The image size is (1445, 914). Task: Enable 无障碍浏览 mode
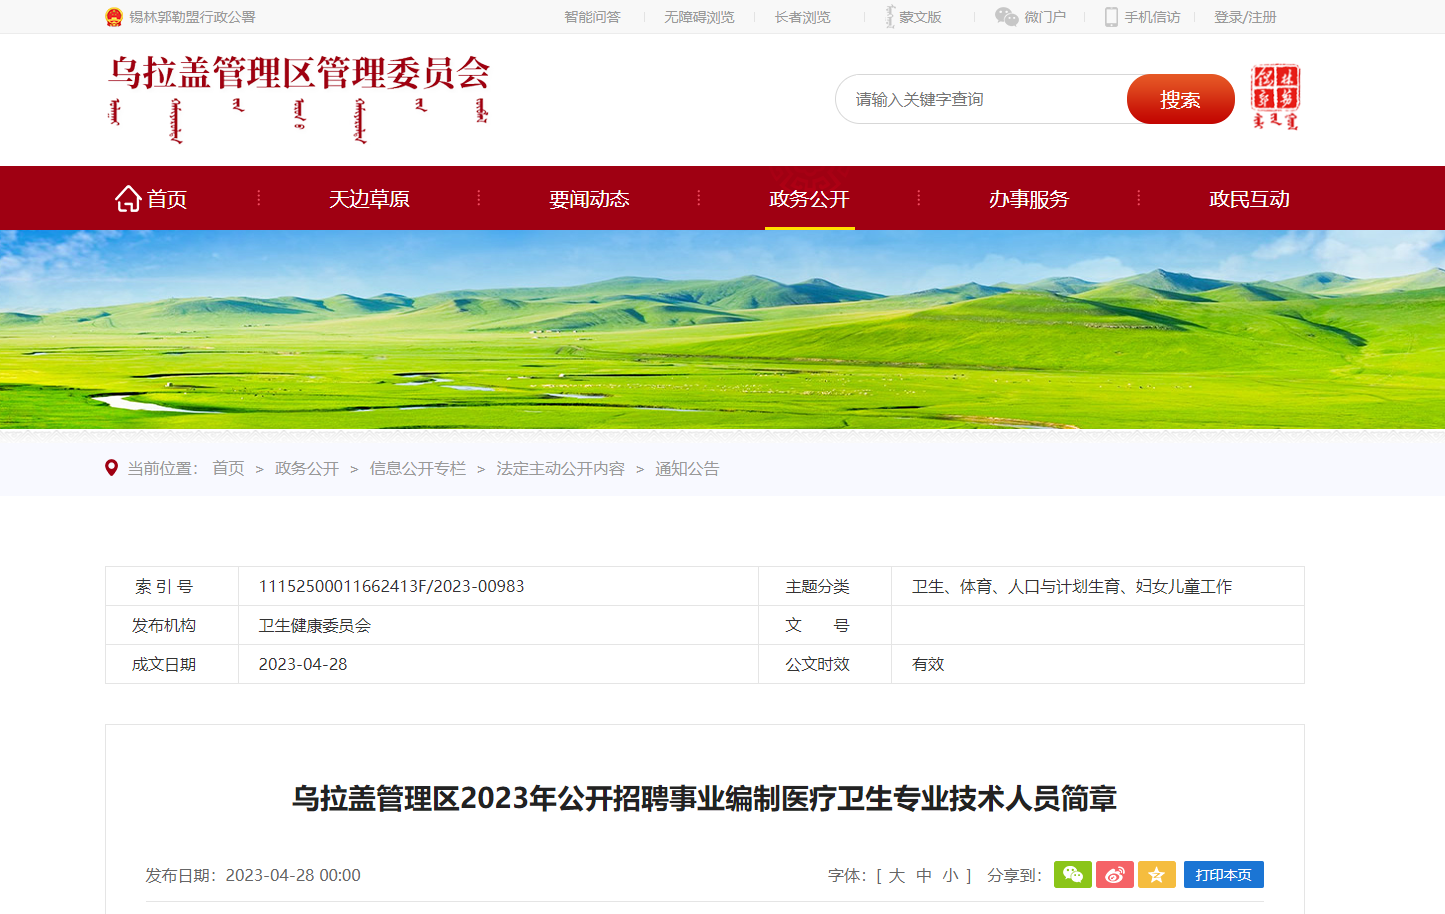click(699, 17)
